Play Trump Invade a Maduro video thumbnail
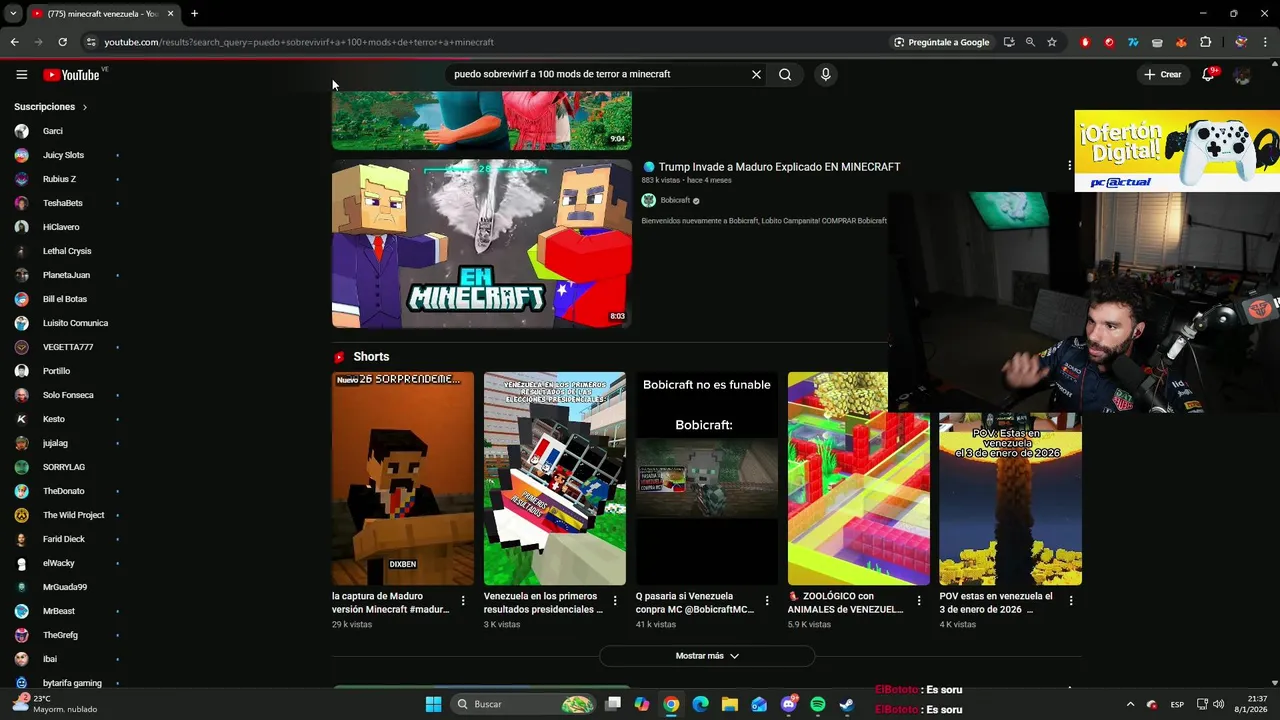1280x720 pixels. point(482,244)
